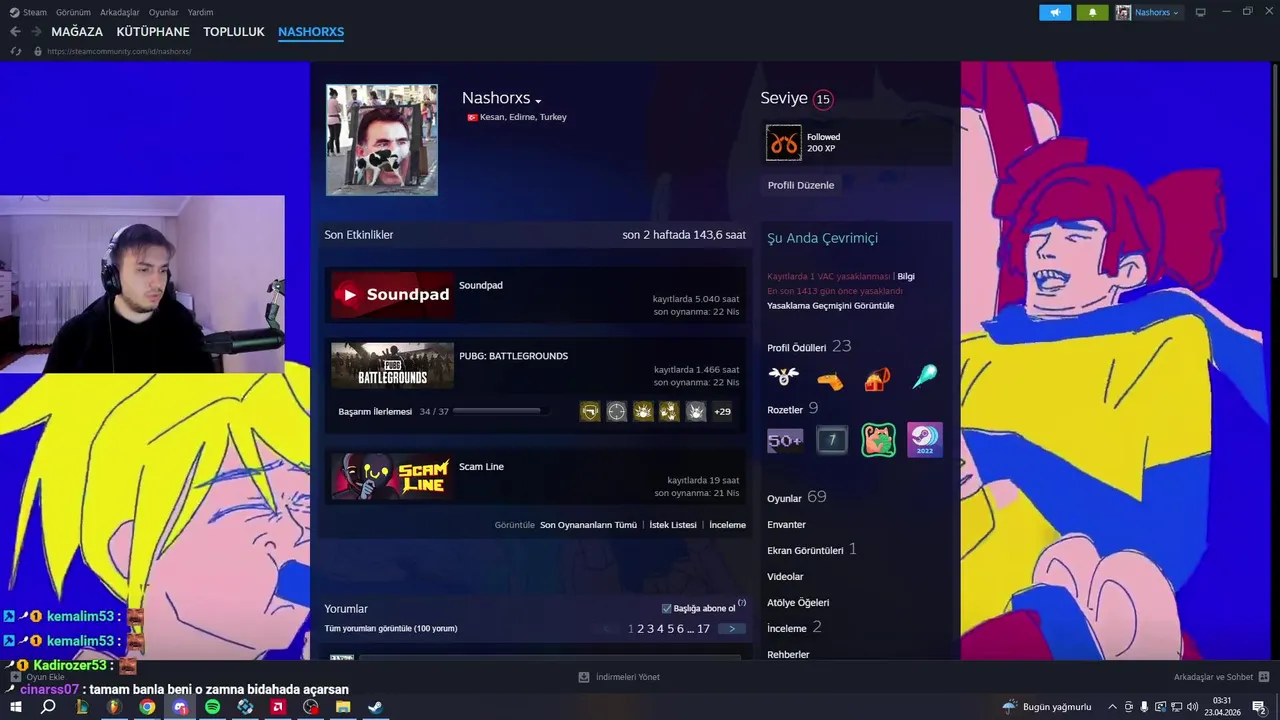The width and height of the screenshot is (1280, 720).
Task: Click the PUBG achievement progress bar
Action: (x=499, y=411)
